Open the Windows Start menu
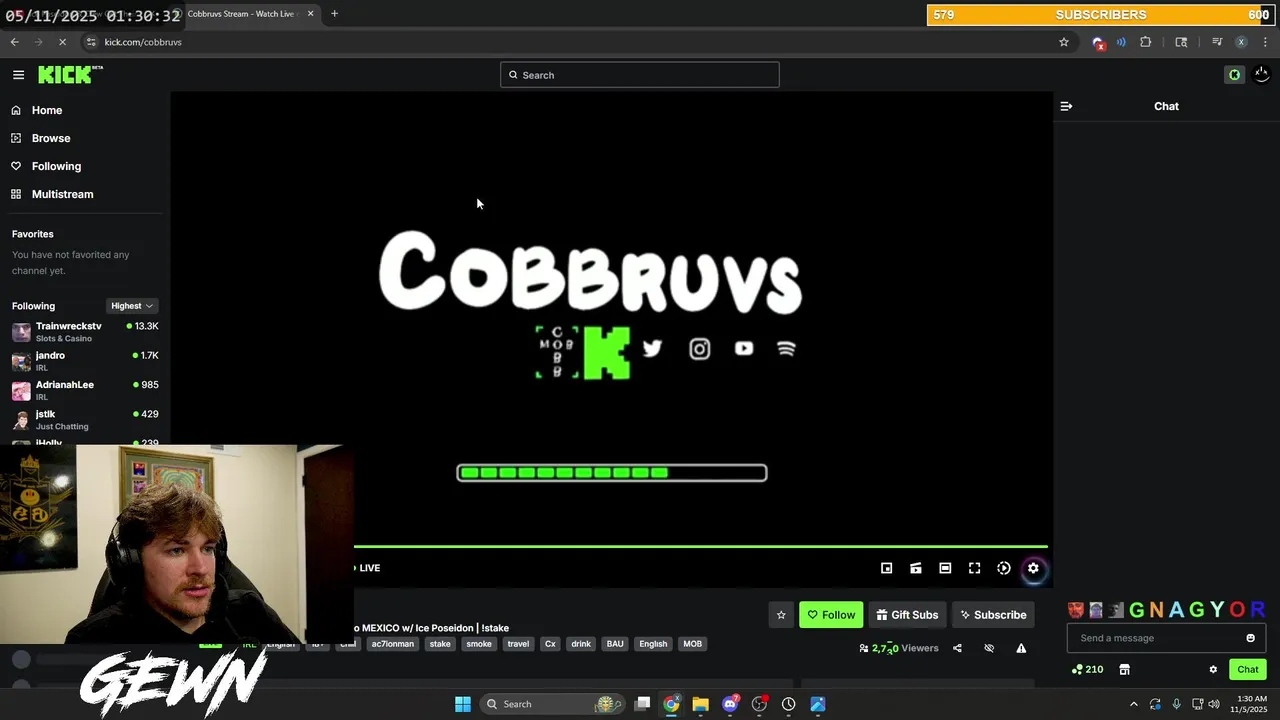1280x720 pixels. point(463,704)
